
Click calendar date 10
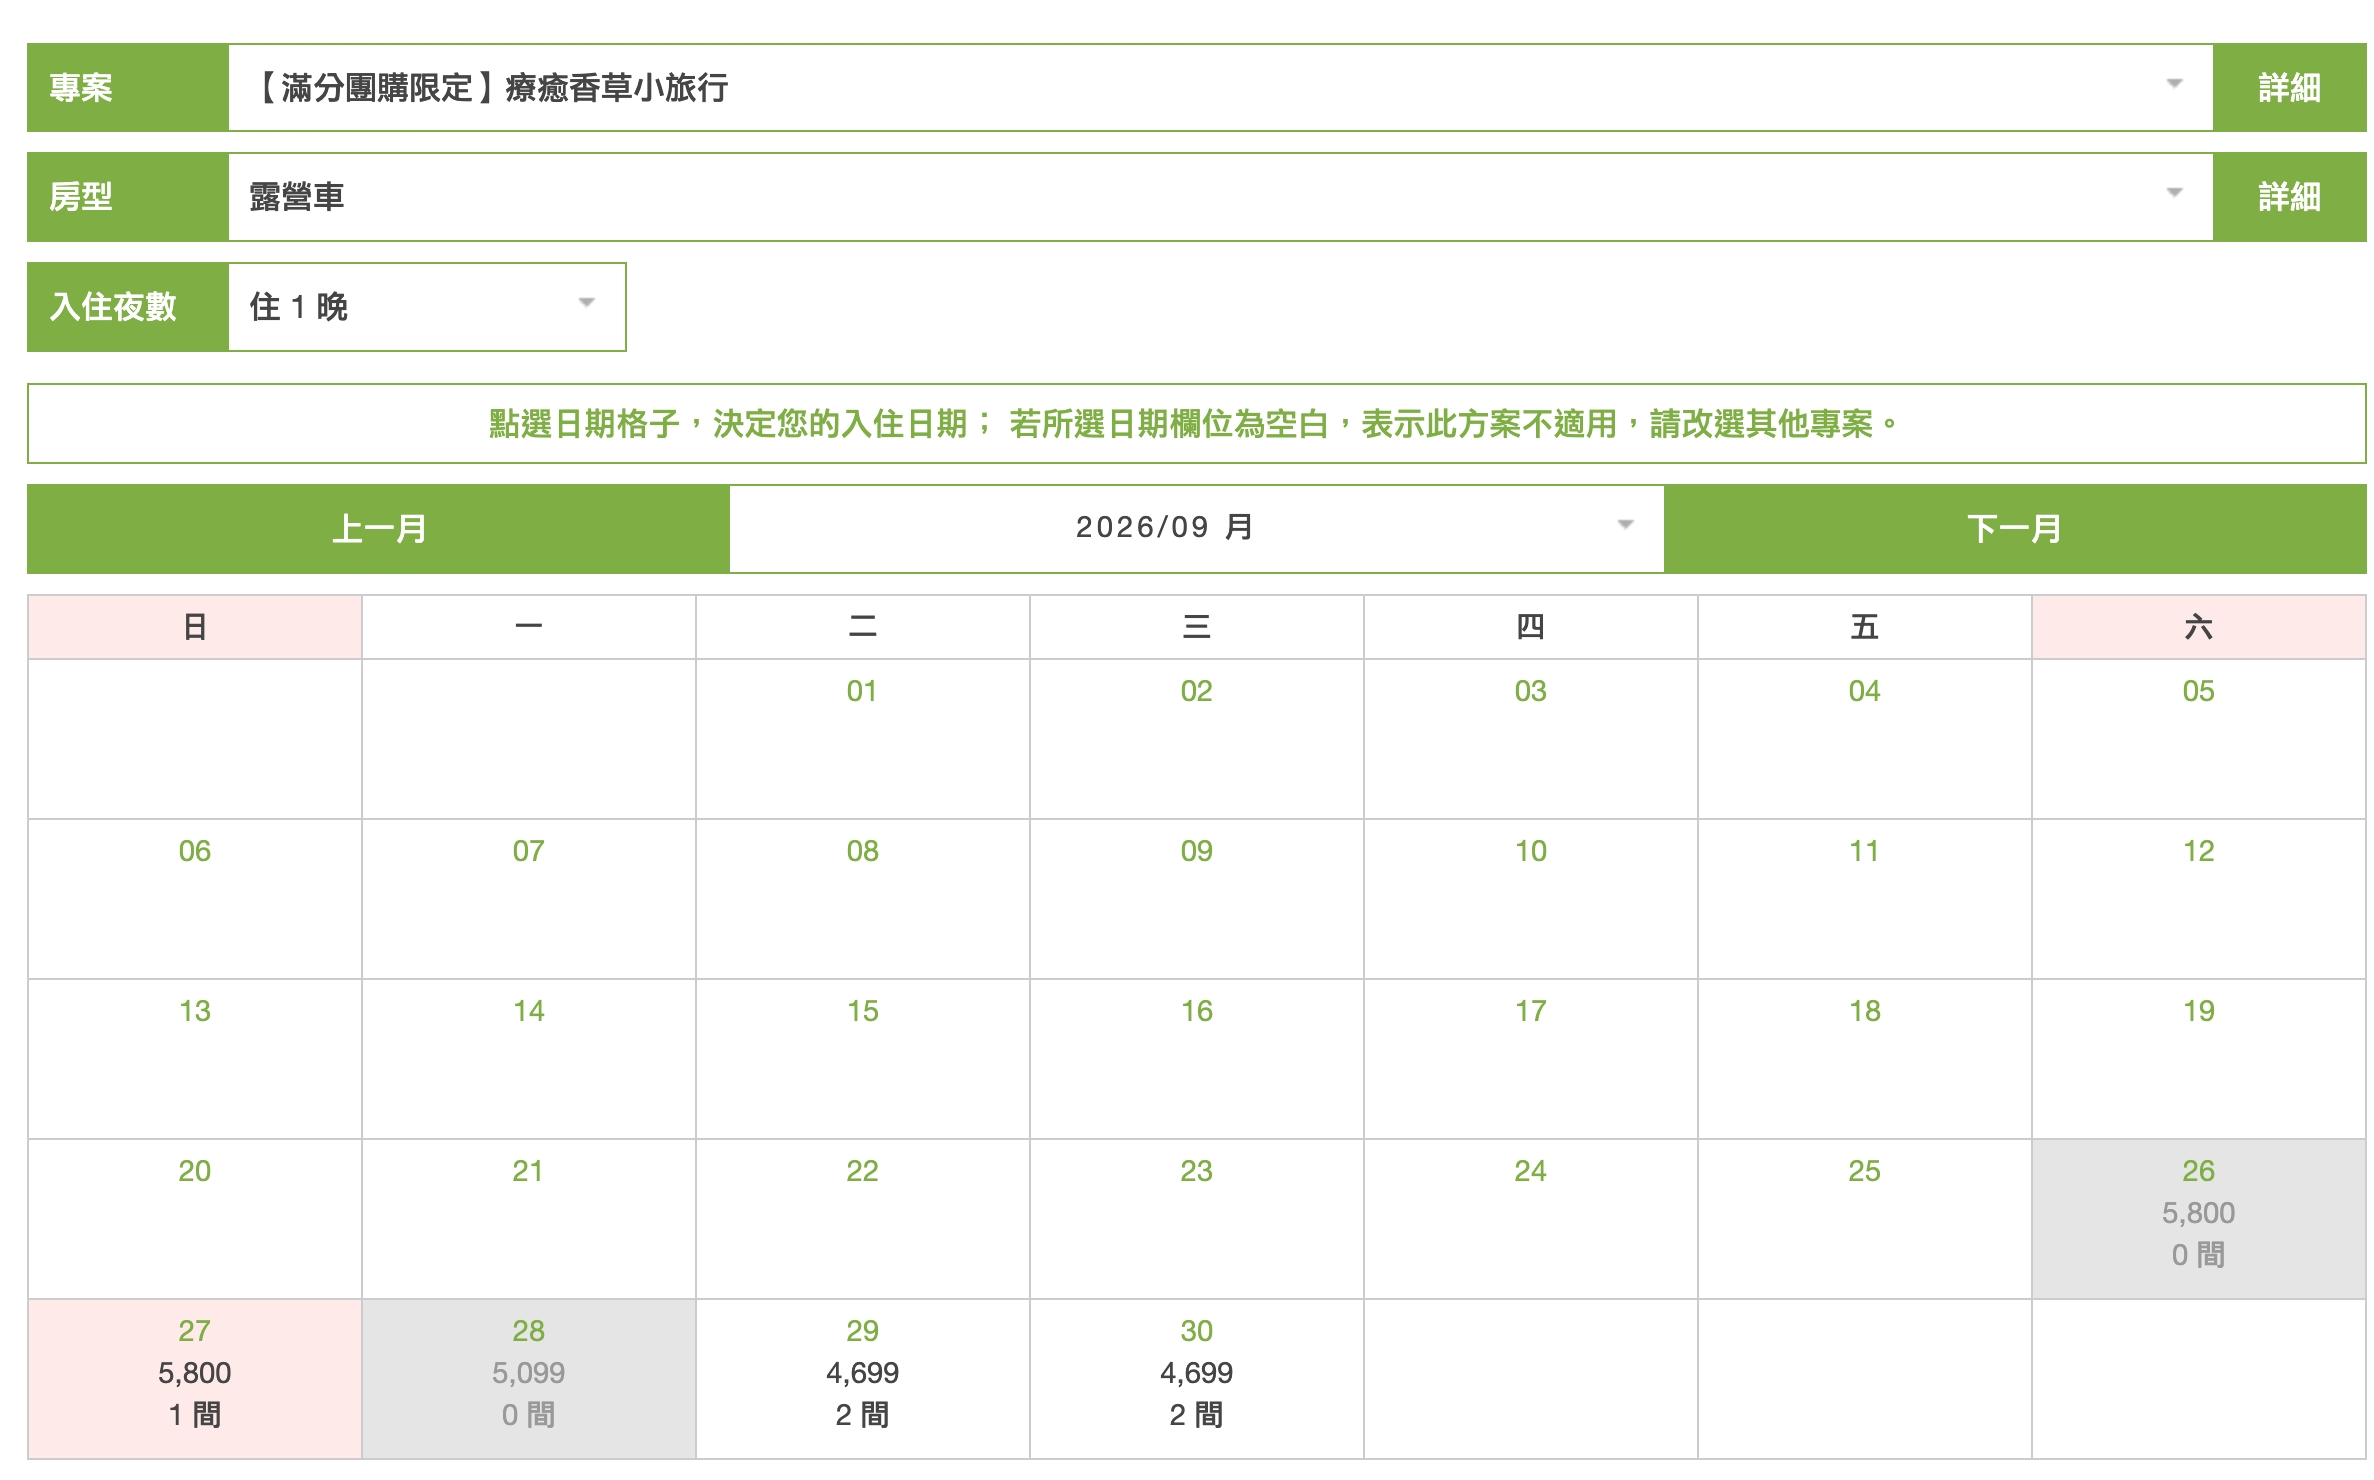click(1531, 899)
